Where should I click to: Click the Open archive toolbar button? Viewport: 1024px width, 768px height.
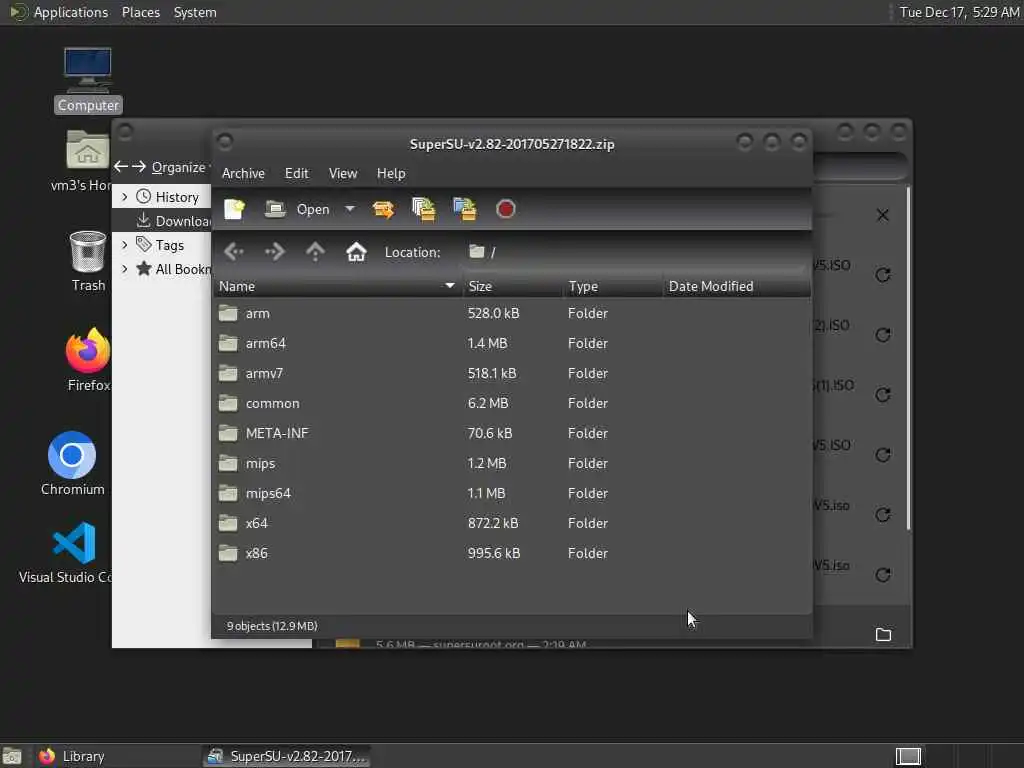click(x=297, y=209)
